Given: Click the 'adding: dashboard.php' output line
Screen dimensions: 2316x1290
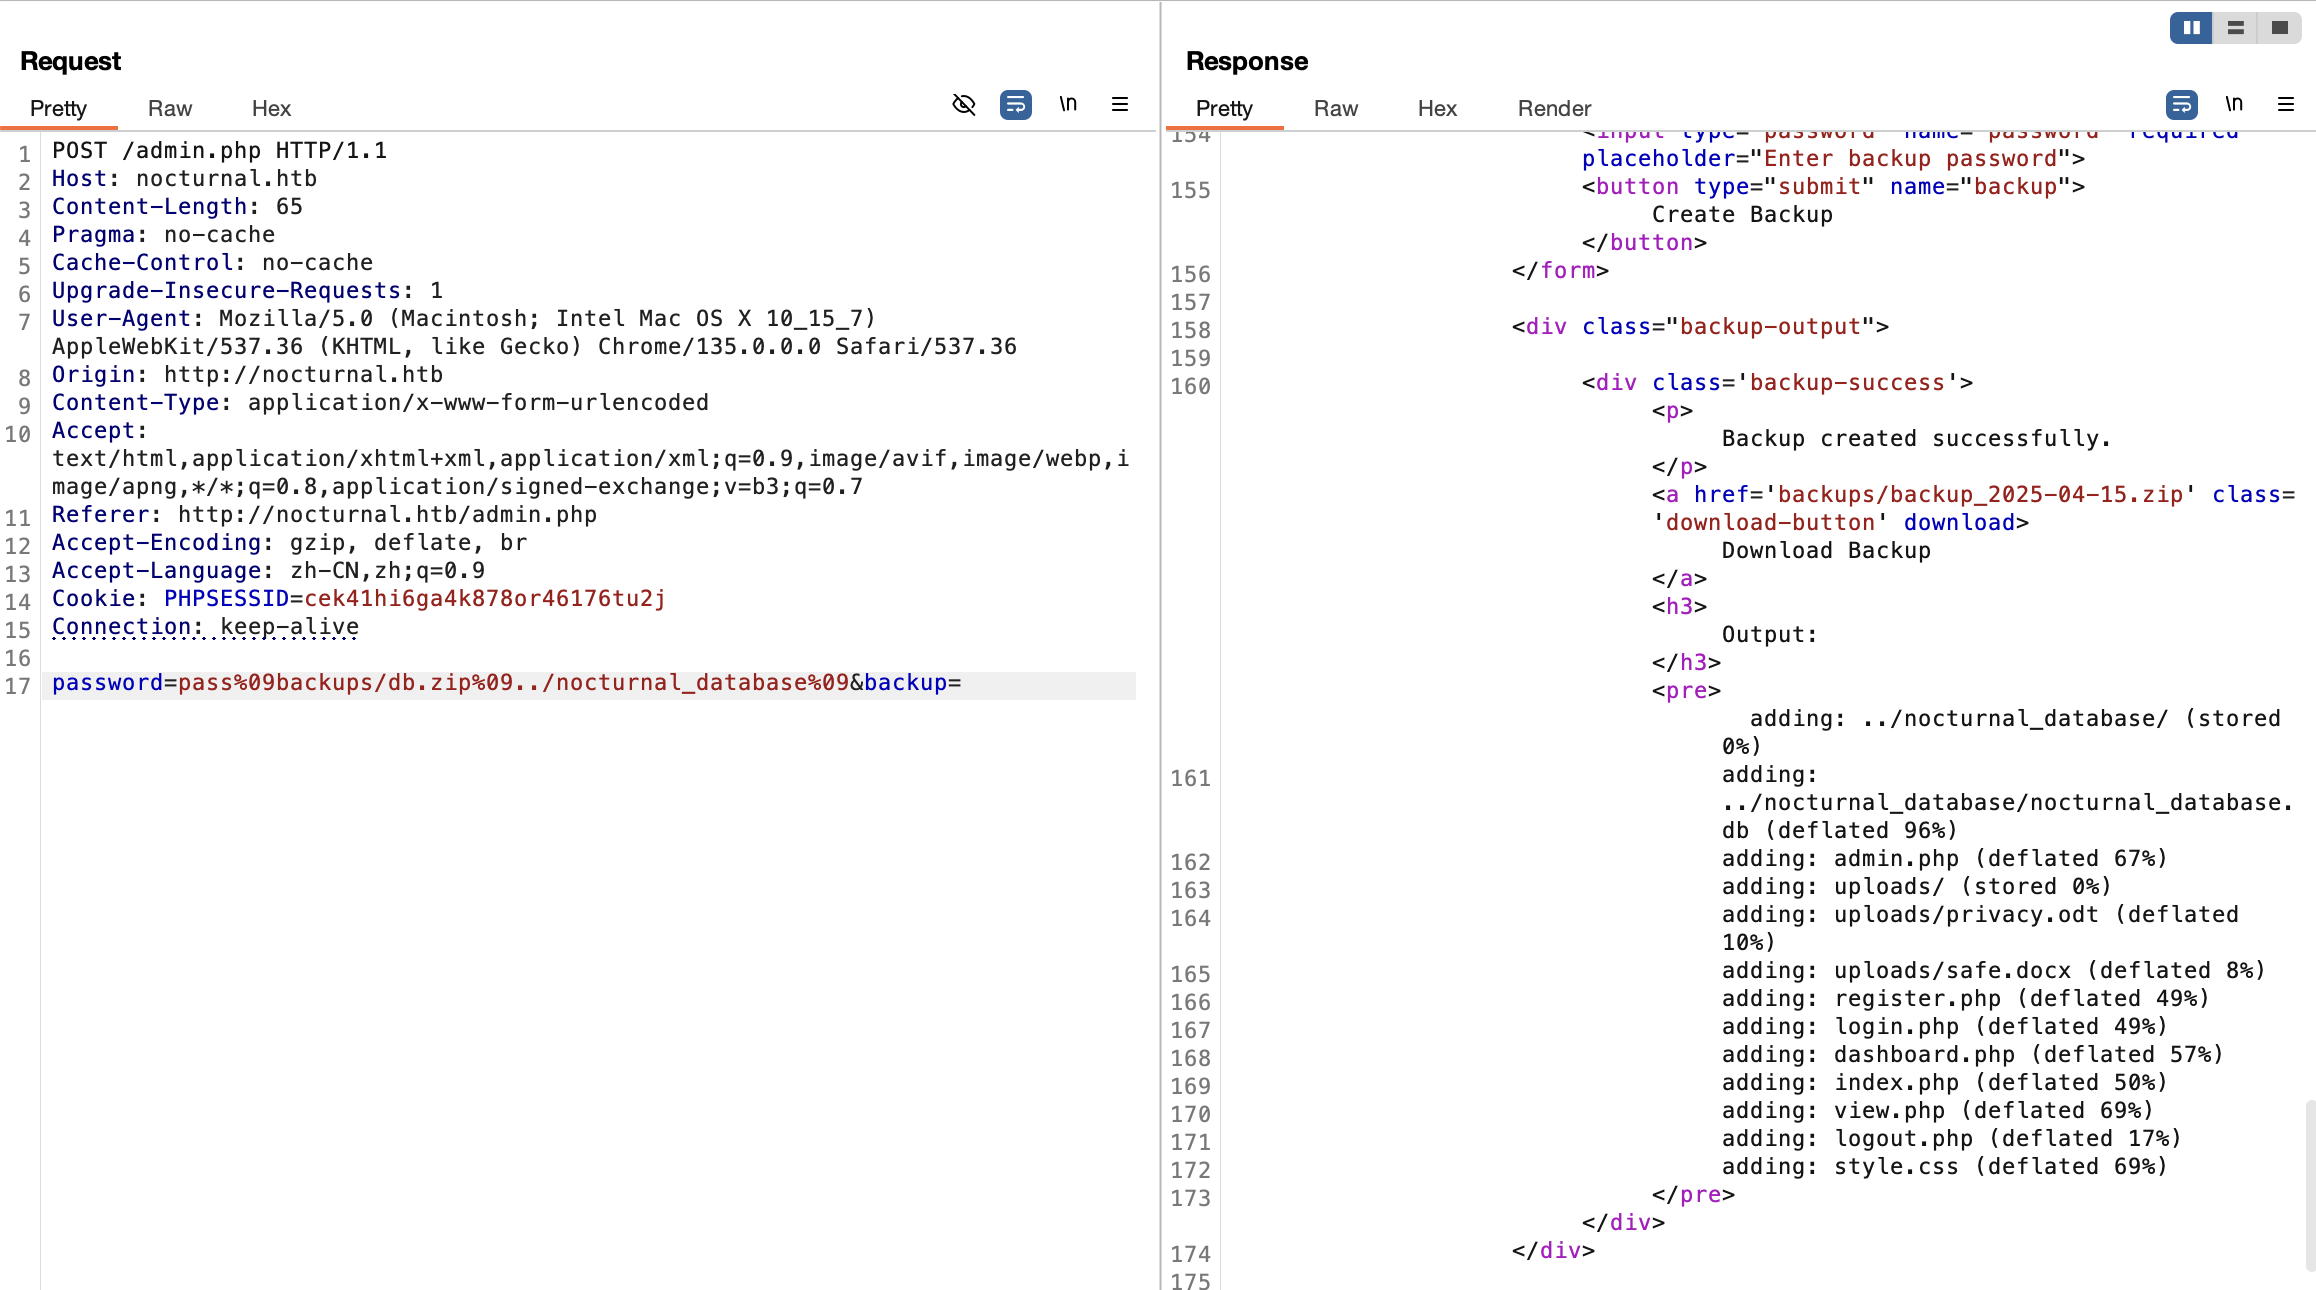Looking at the screenshot, I should tap(1972, 1055).
